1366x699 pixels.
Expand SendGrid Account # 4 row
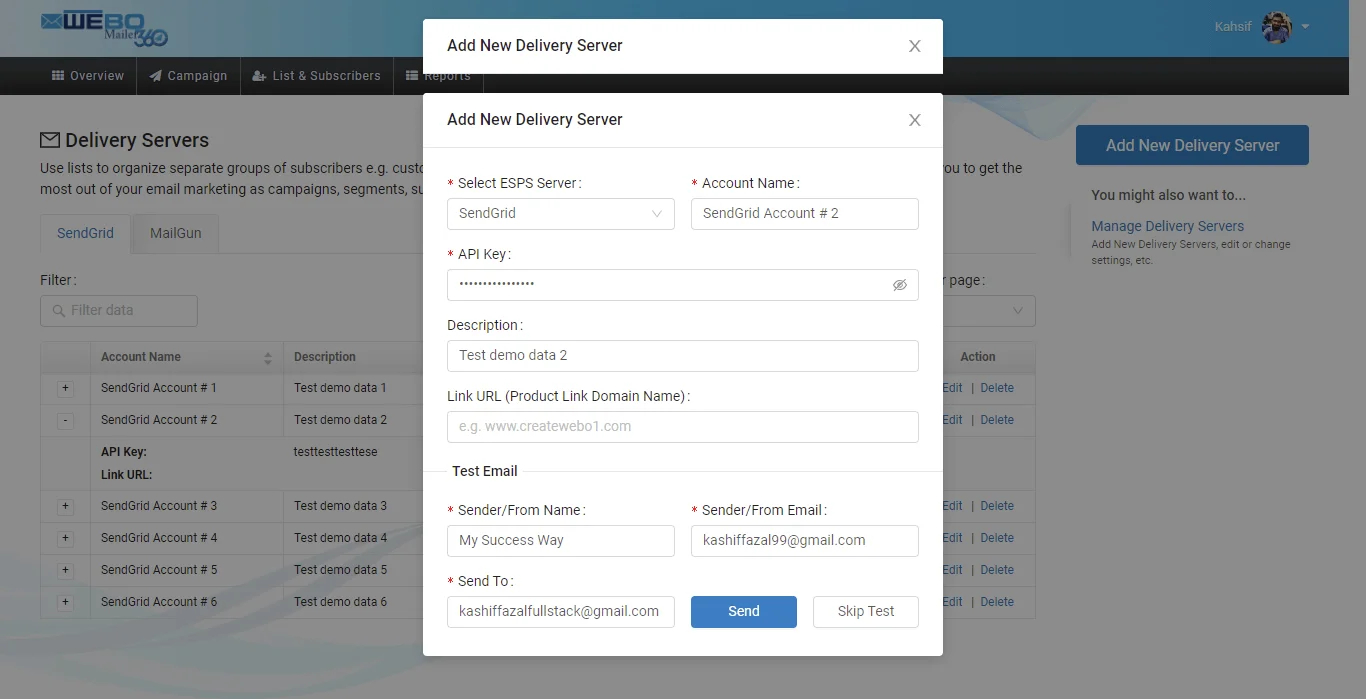point(66,538)
